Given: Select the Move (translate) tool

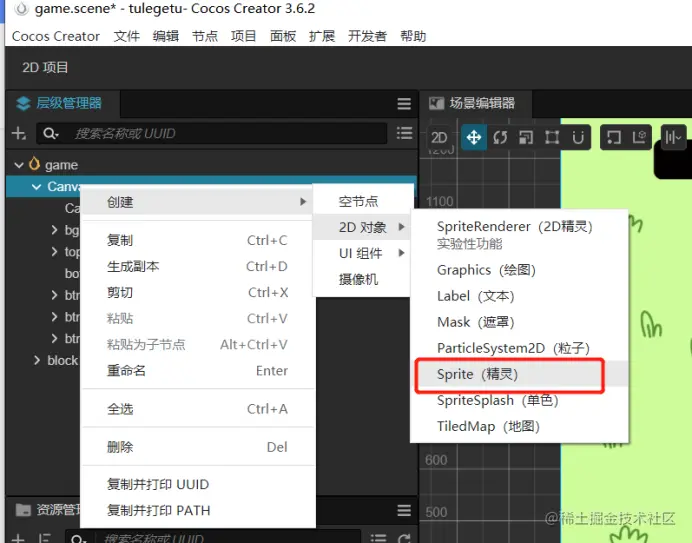Looking at the screenshot, I should [474, 137].
